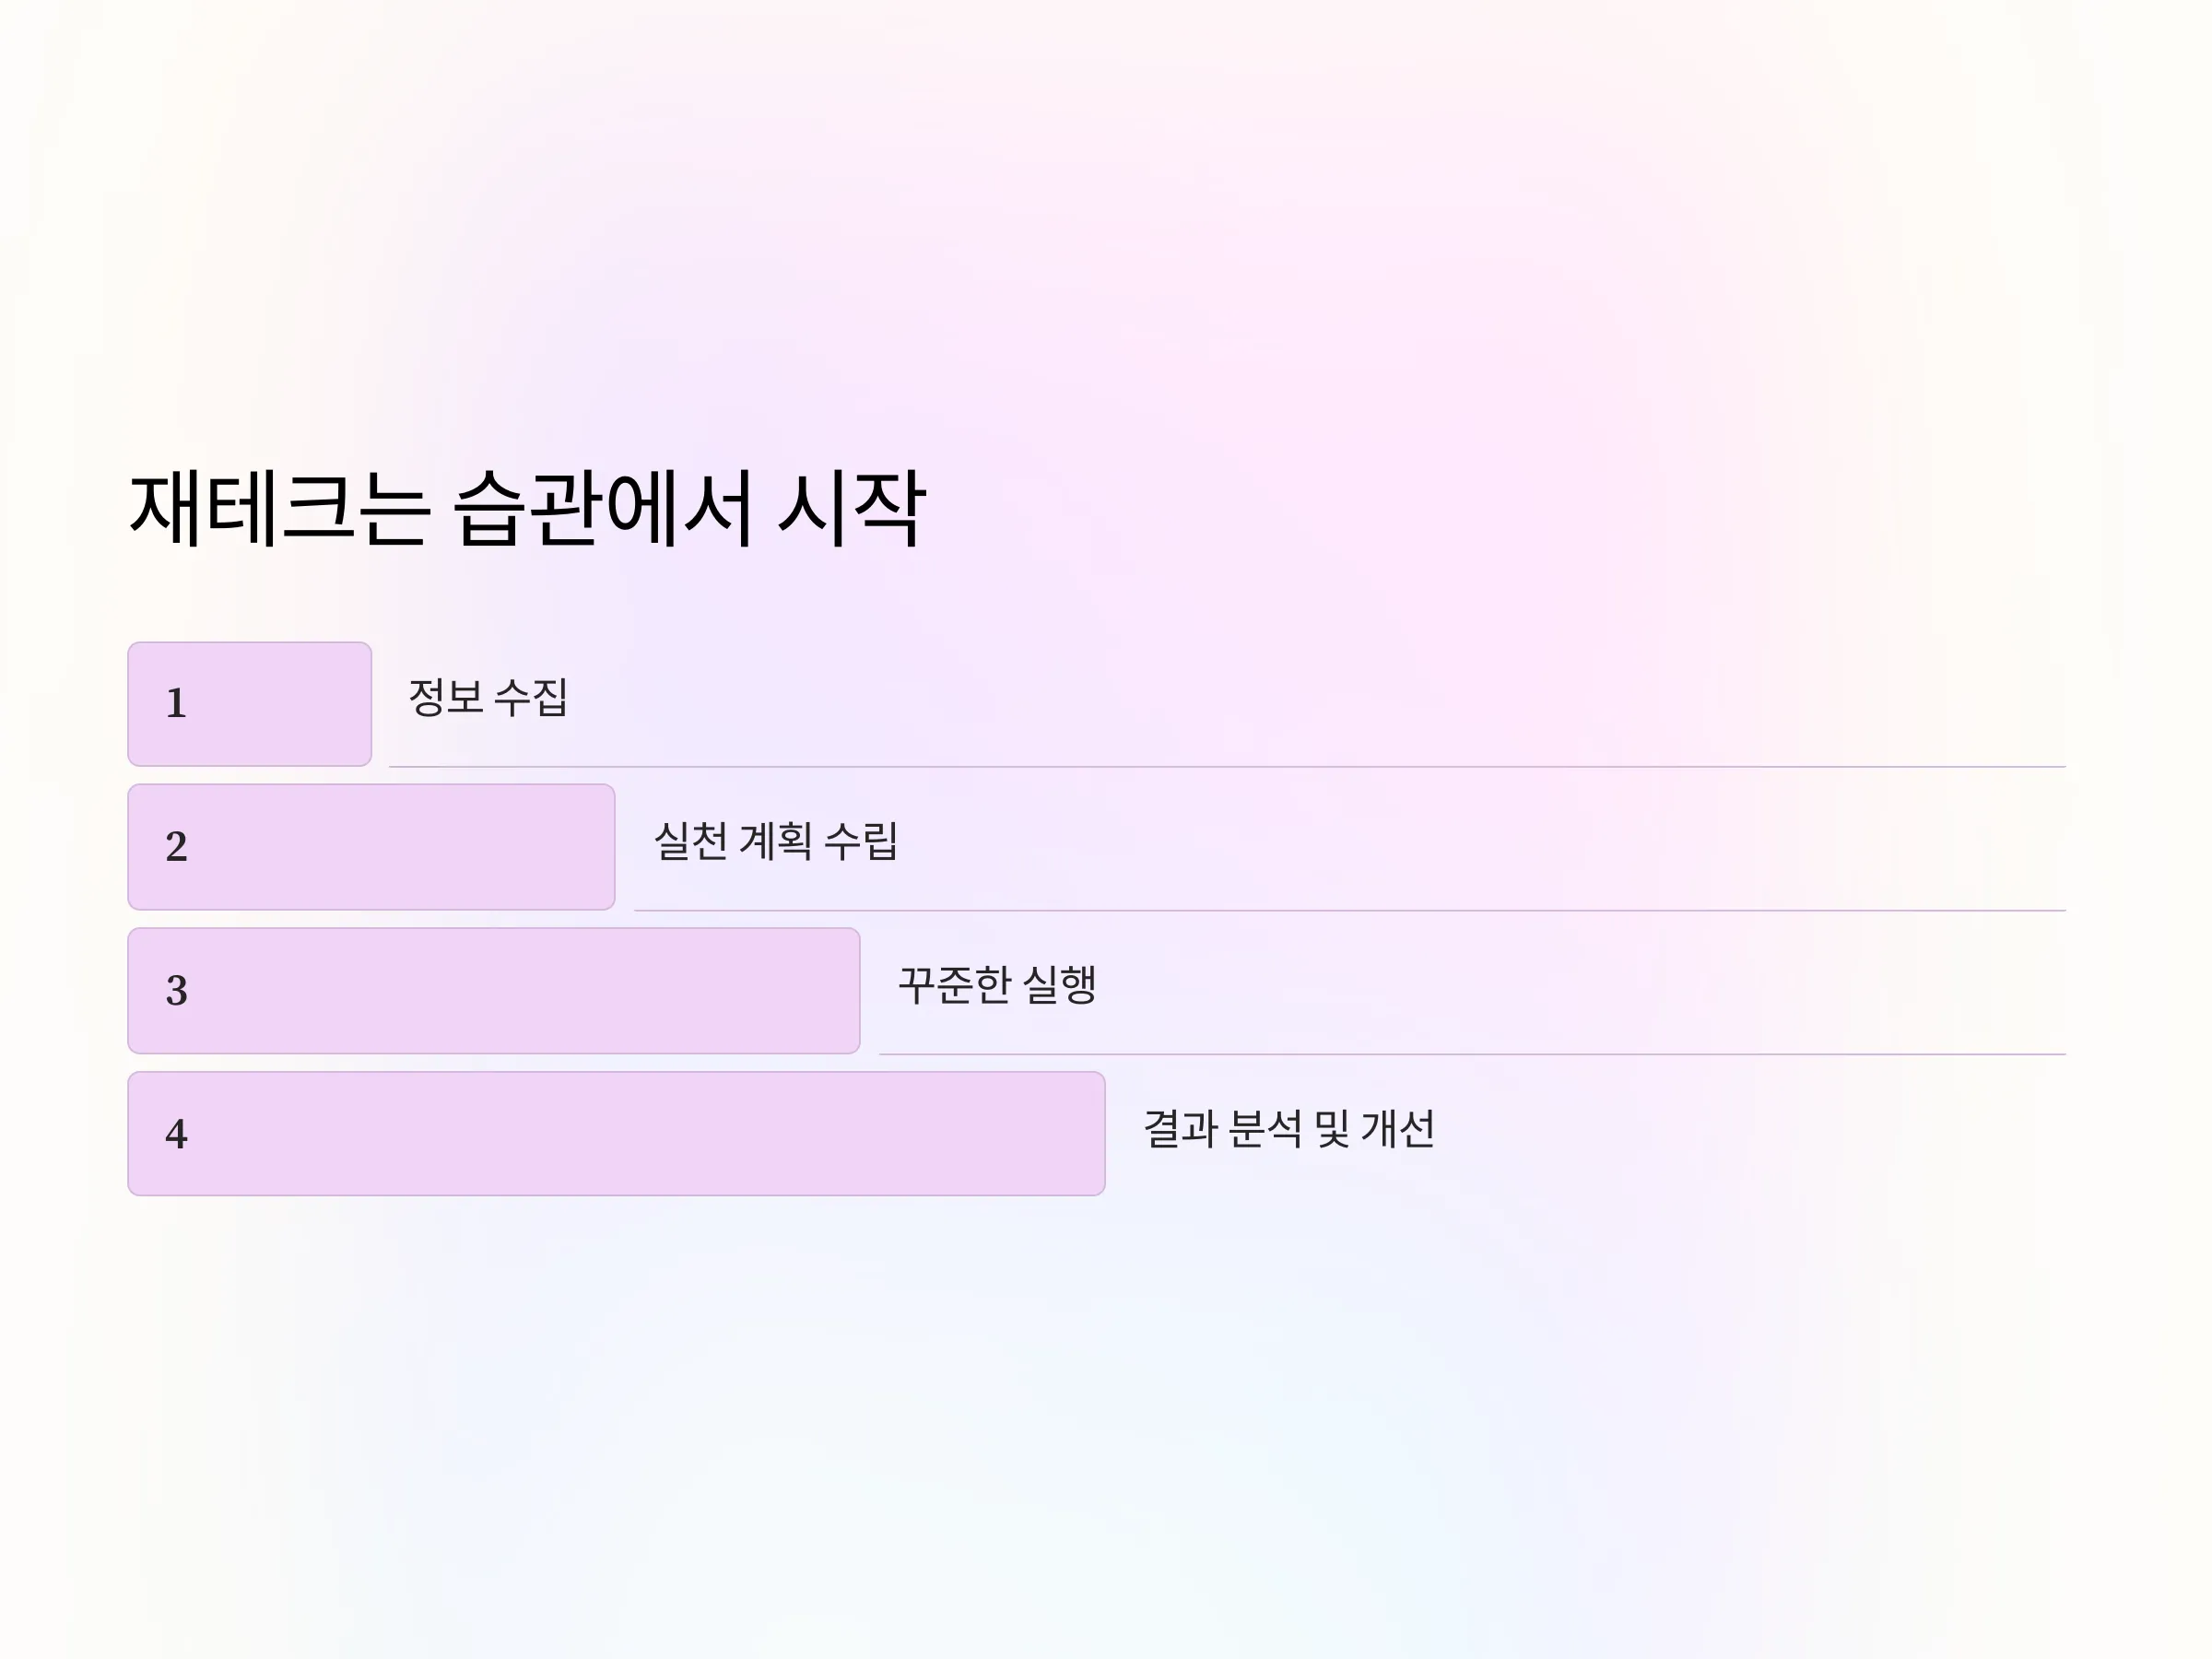The image size is (2212, 1659).
Task: Select the divider line under 꾸준한 실행
Action: click(x=1472, y=1054)
